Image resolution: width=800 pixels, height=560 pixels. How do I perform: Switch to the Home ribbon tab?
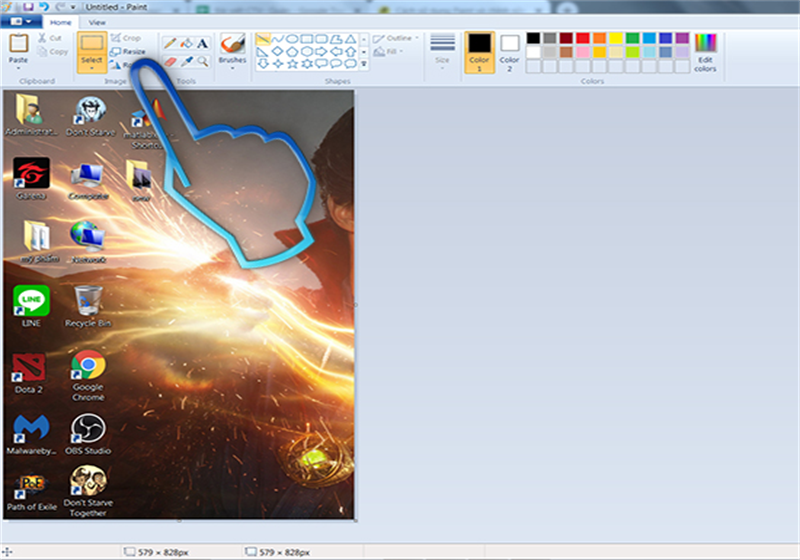pyautogui.click(x=61, y=22)
